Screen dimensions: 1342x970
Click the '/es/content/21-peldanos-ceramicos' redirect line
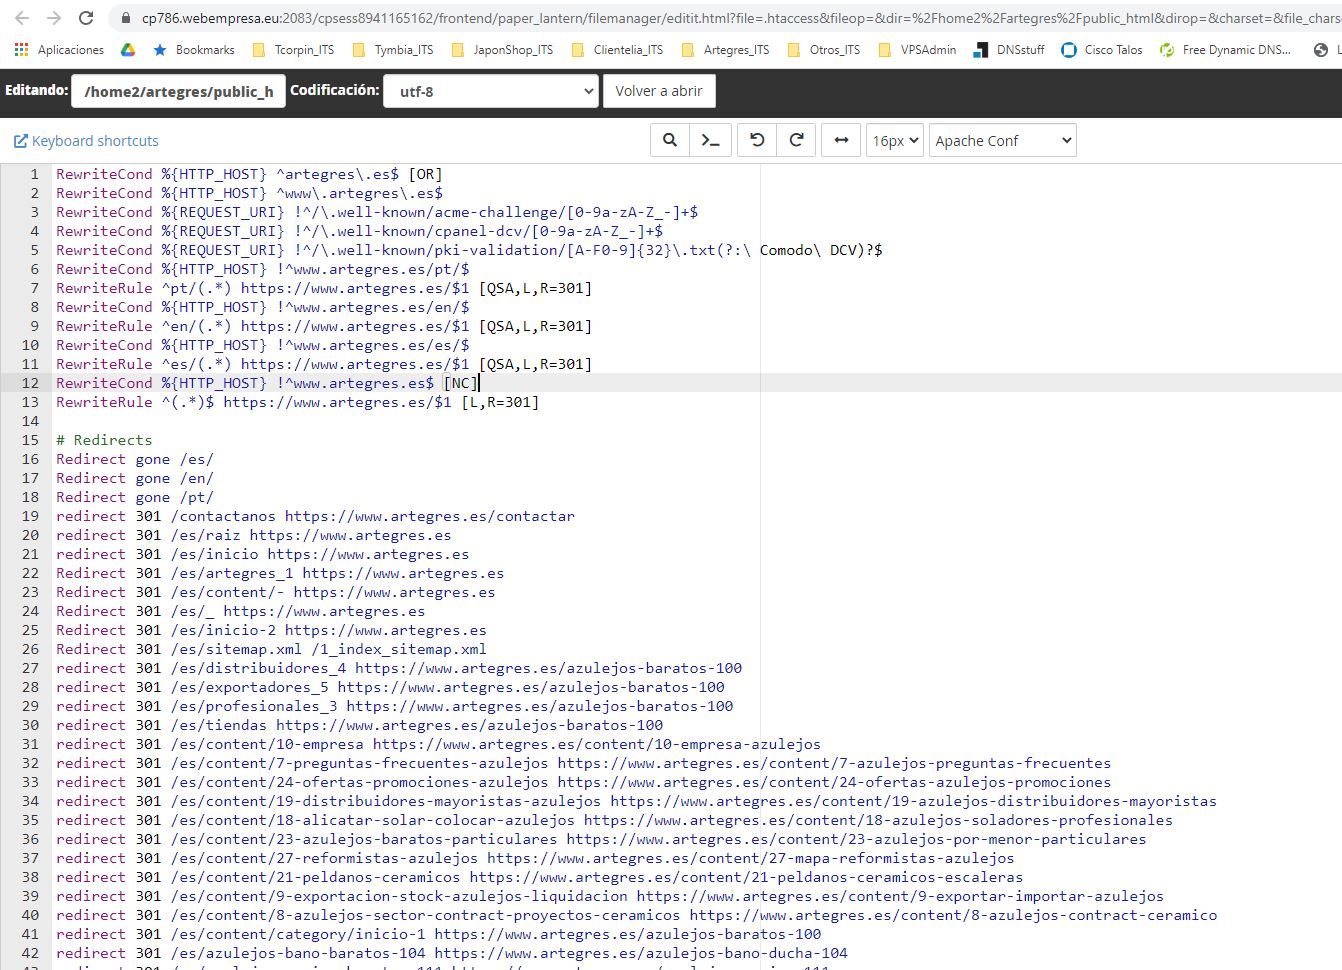coord(539,877)
